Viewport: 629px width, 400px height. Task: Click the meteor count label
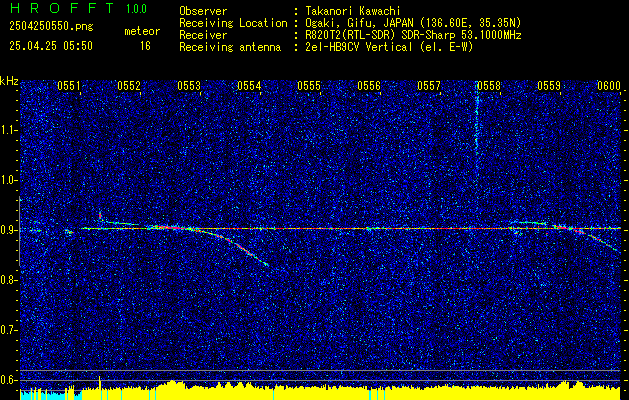click(142, 31)
